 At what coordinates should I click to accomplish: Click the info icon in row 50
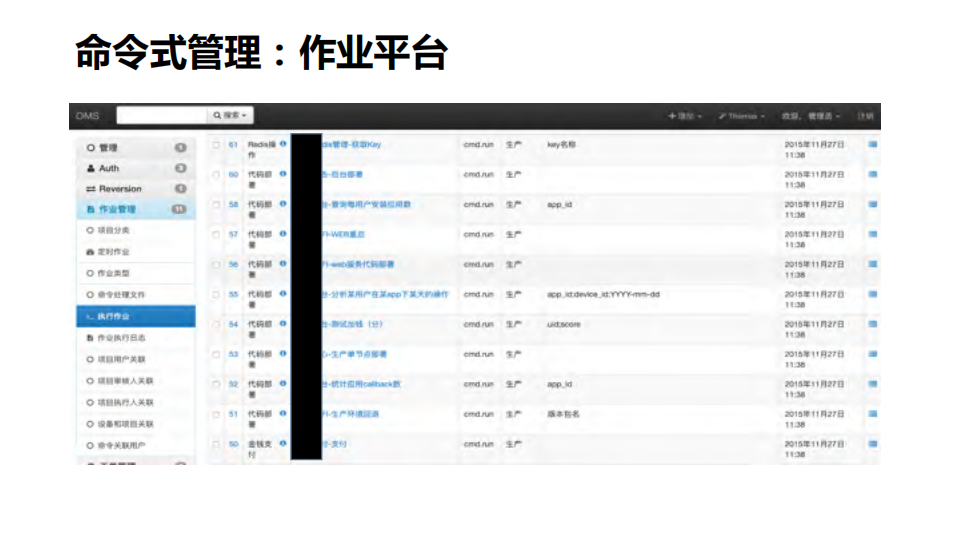point(283,444)
